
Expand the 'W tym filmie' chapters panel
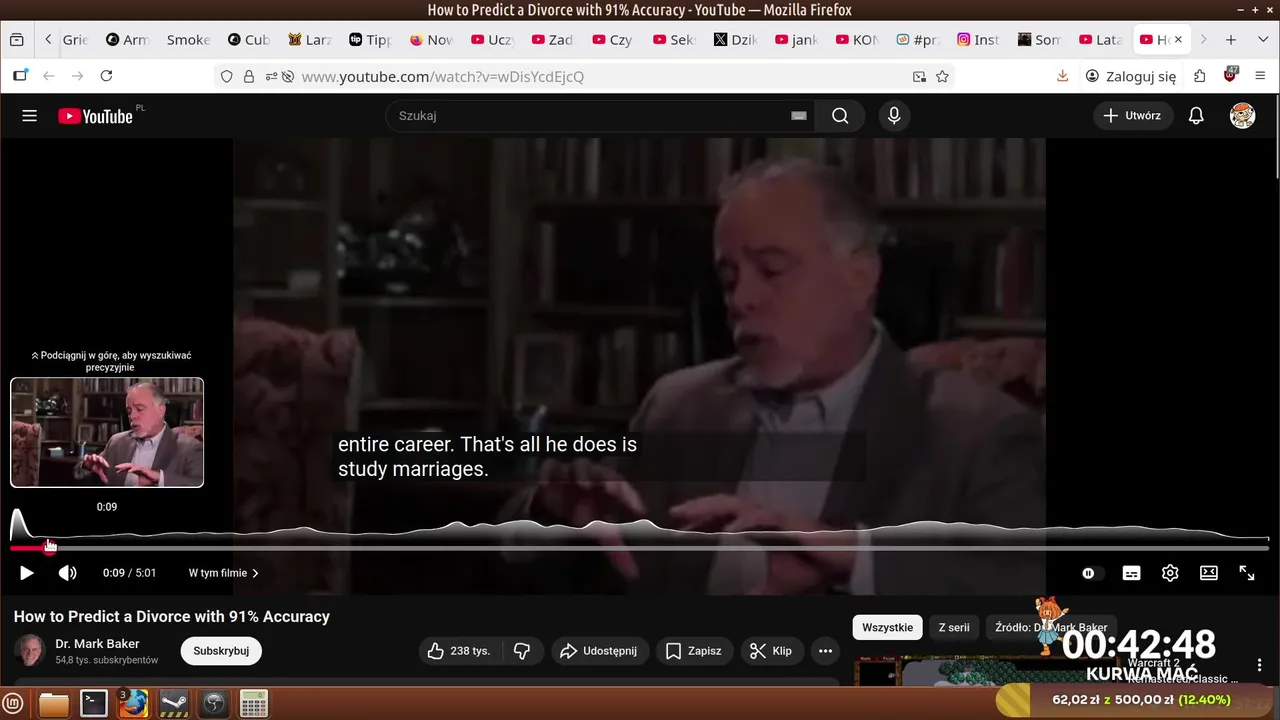tap(224, 573)
